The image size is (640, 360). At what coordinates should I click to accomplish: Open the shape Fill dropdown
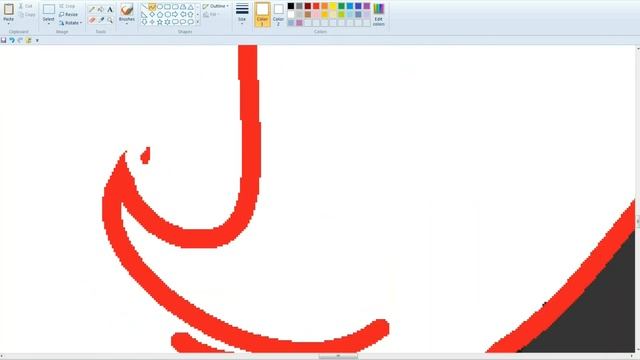pyautogui.click(x=211, y=14)
